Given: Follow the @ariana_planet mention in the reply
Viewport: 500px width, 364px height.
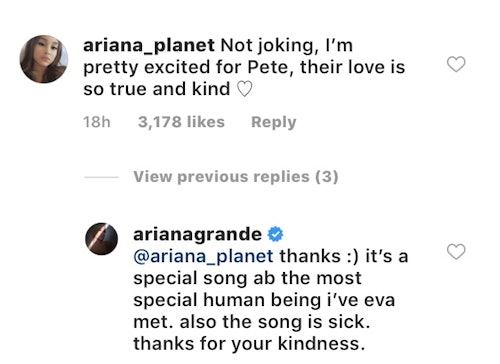Looking at the screenshot, I should point(203,257).
